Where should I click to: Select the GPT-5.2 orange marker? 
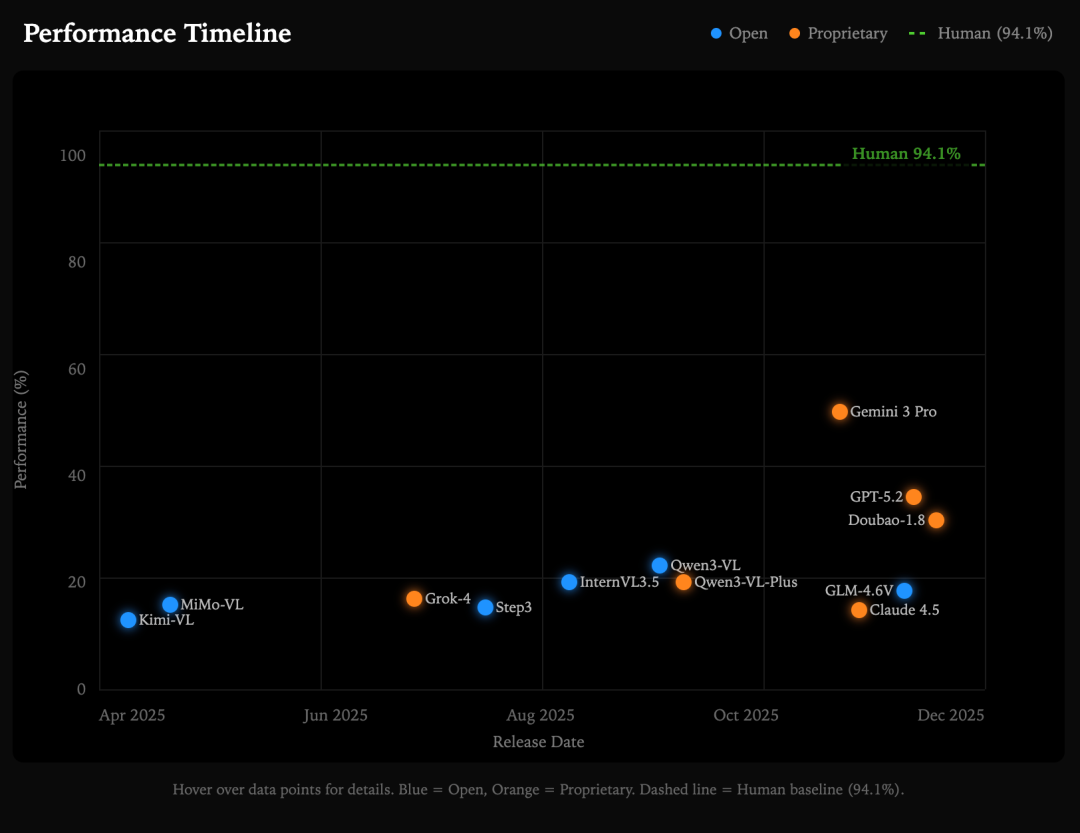pos(913,497)
